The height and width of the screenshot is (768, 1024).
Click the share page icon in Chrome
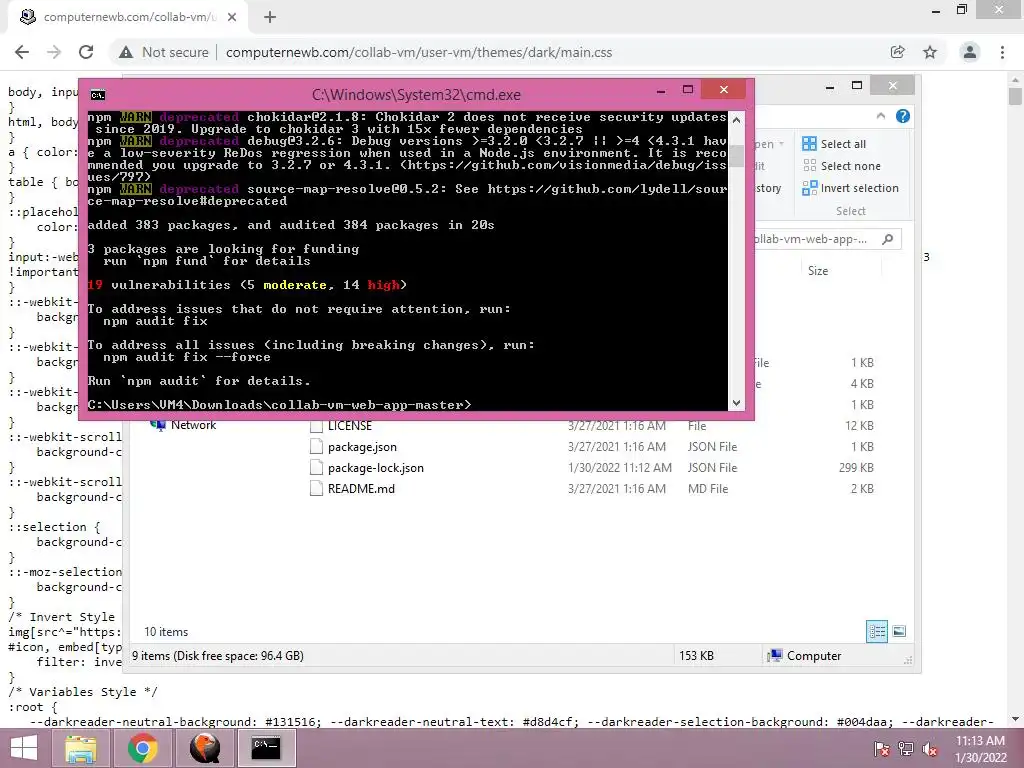pyautogui.click(x=897, y=52)
